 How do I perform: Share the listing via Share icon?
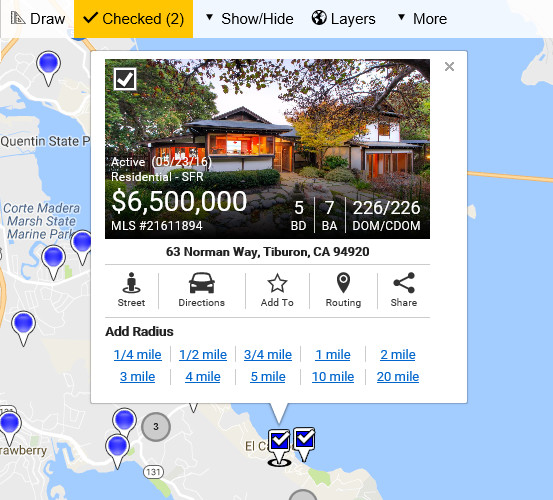[404, 290]
